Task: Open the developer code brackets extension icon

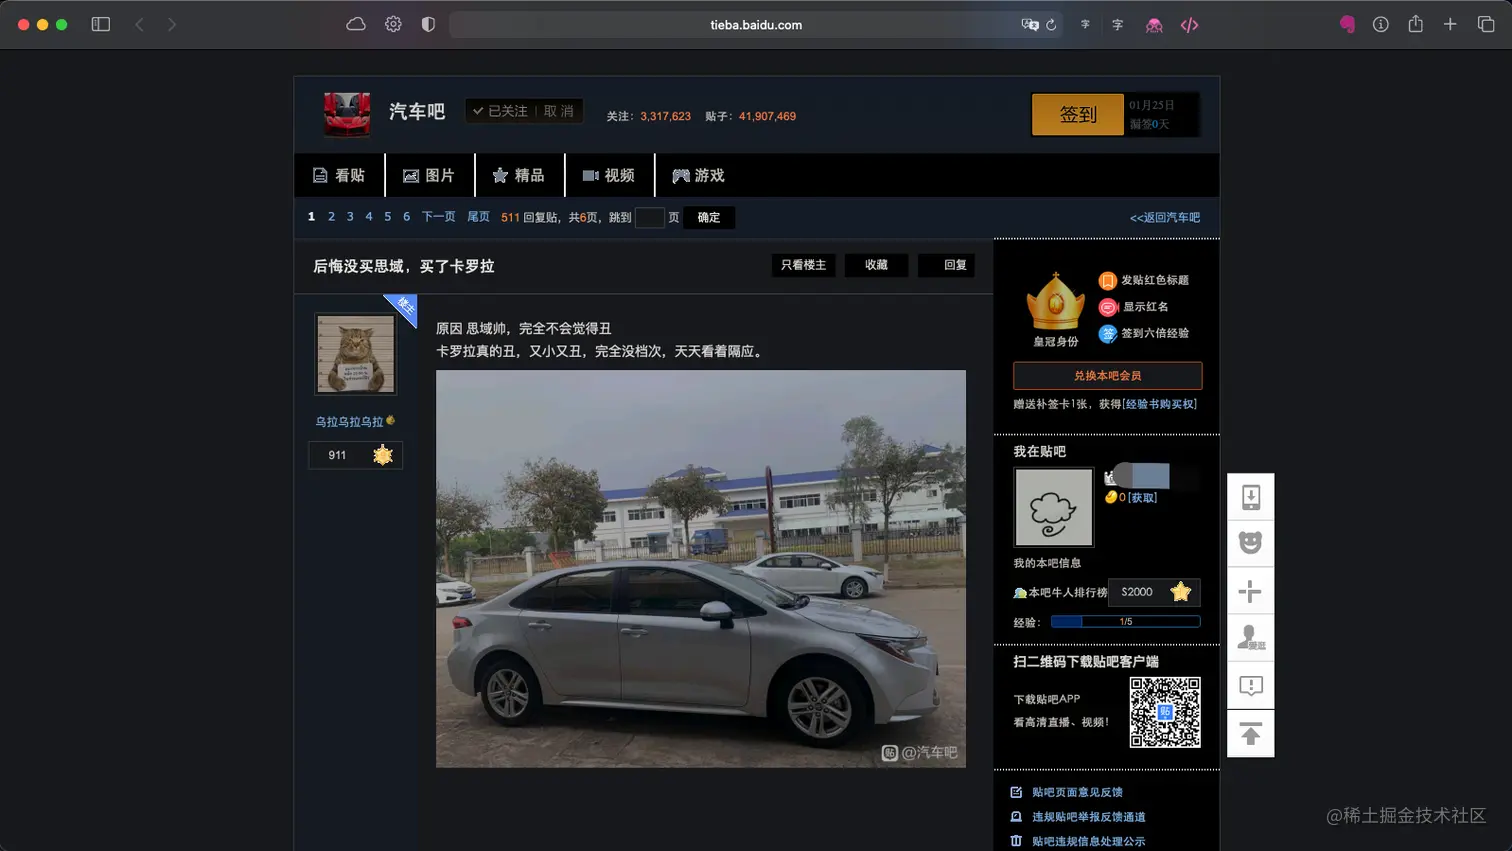Action: tap(1189, 25)
